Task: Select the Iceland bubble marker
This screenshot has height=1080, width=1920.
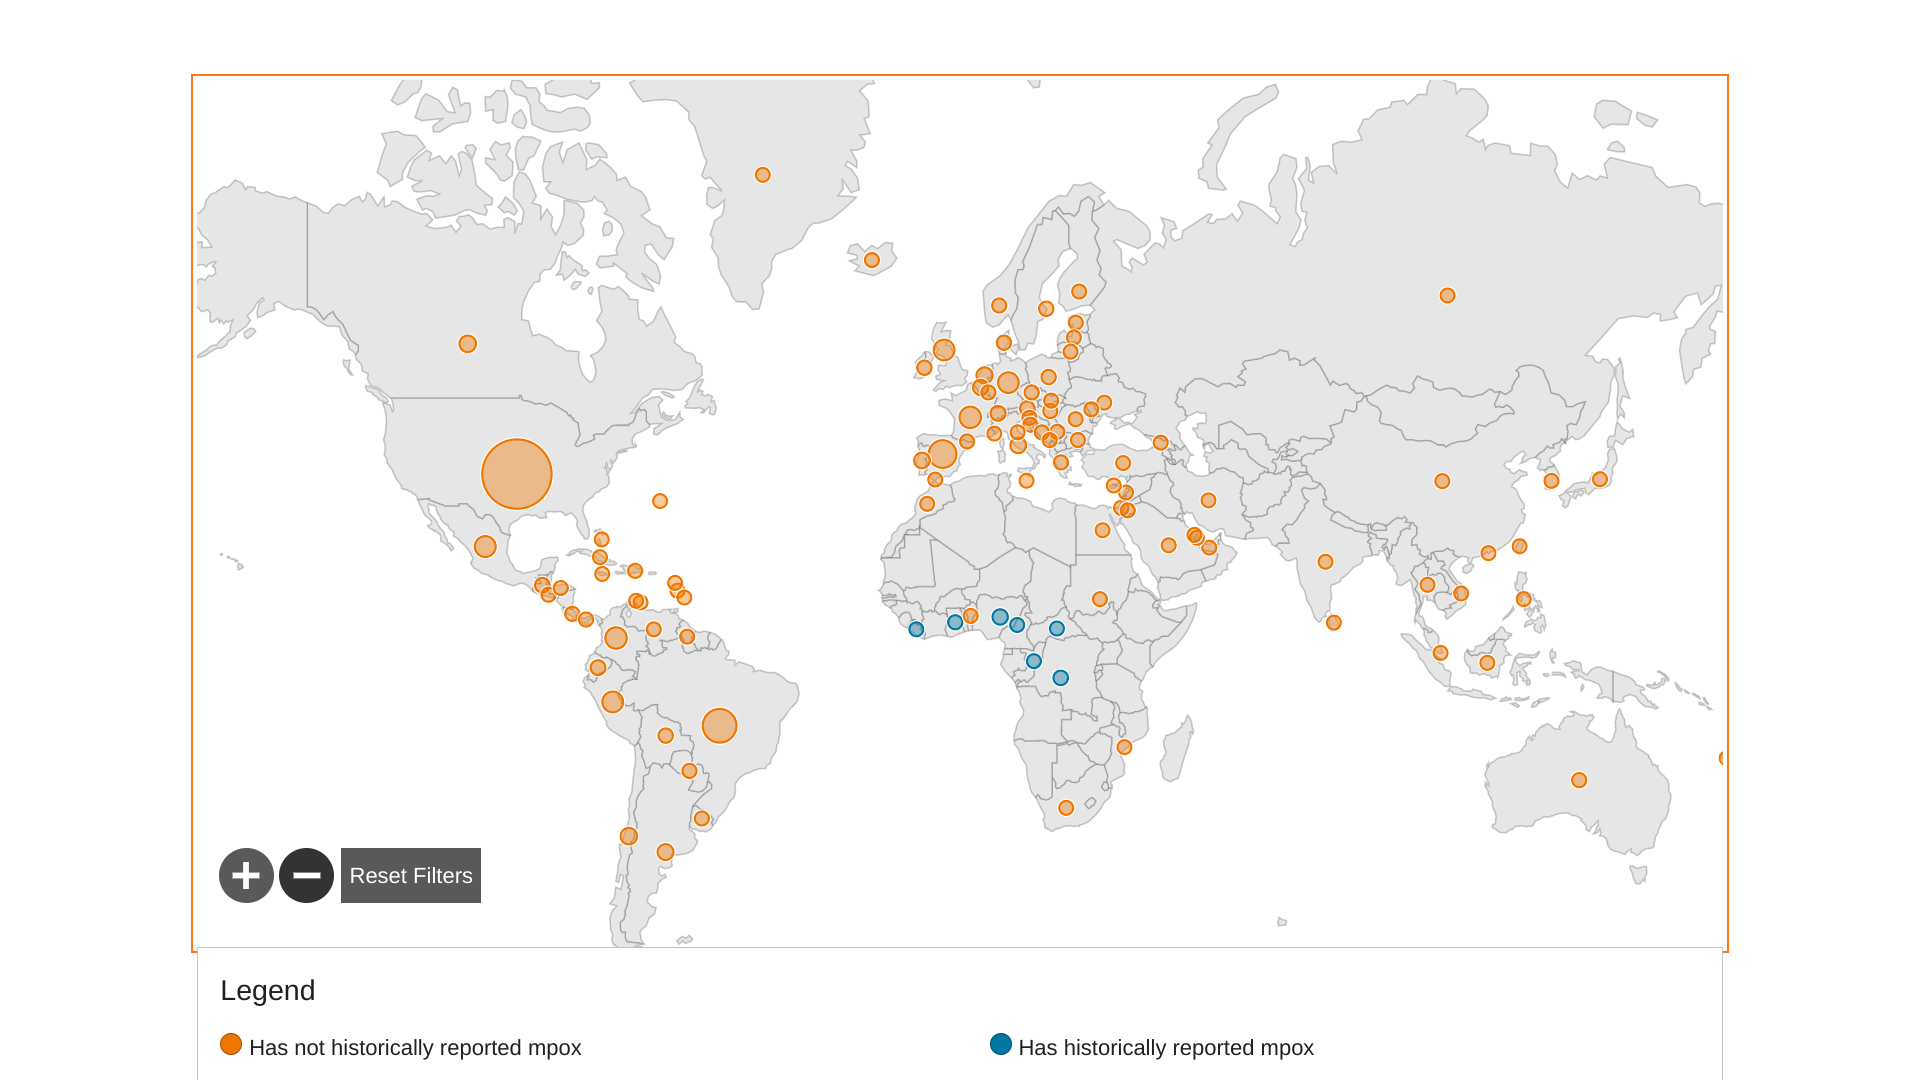Action: pos(872,260)
